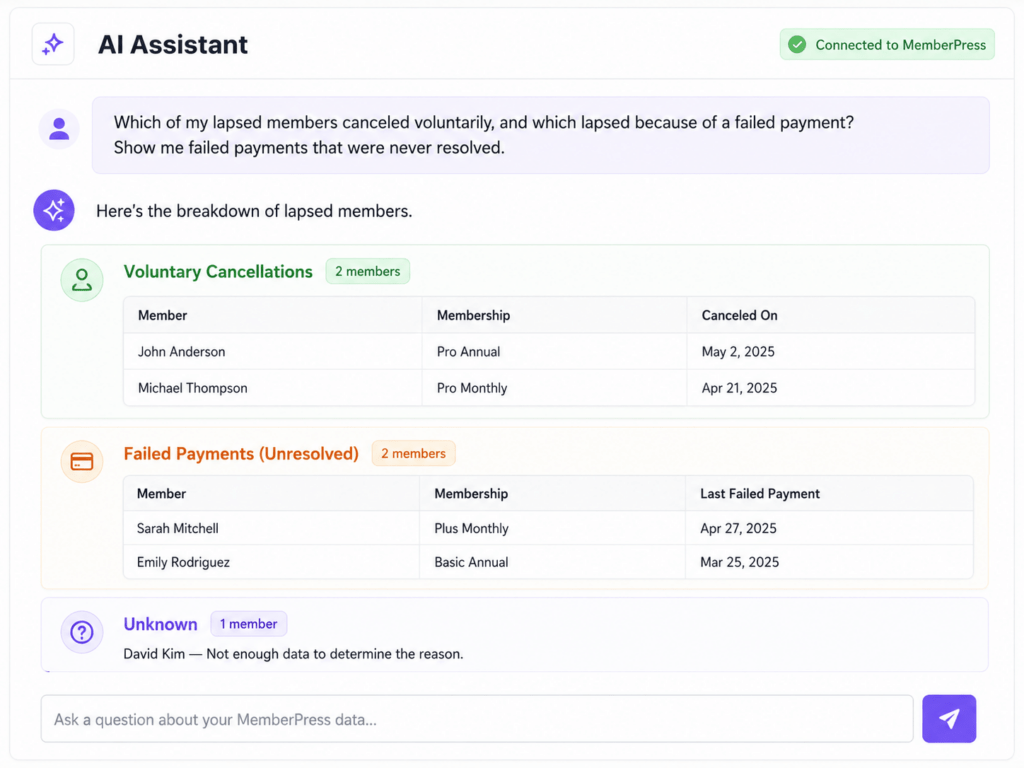The height and width of the screenshot is (768, 1024).
Task: Select the Sarah Mitchell member cell
Action: click(x=271, y=528)
